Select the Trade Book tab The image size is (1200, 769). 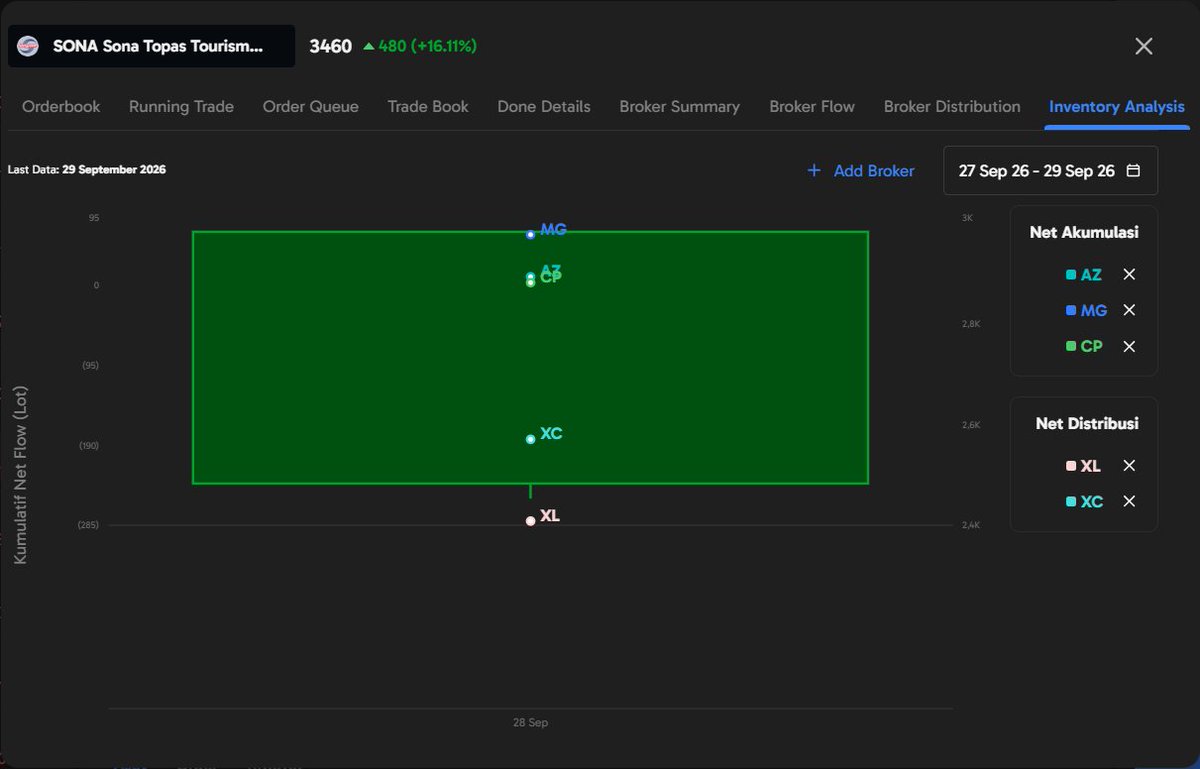428,106
